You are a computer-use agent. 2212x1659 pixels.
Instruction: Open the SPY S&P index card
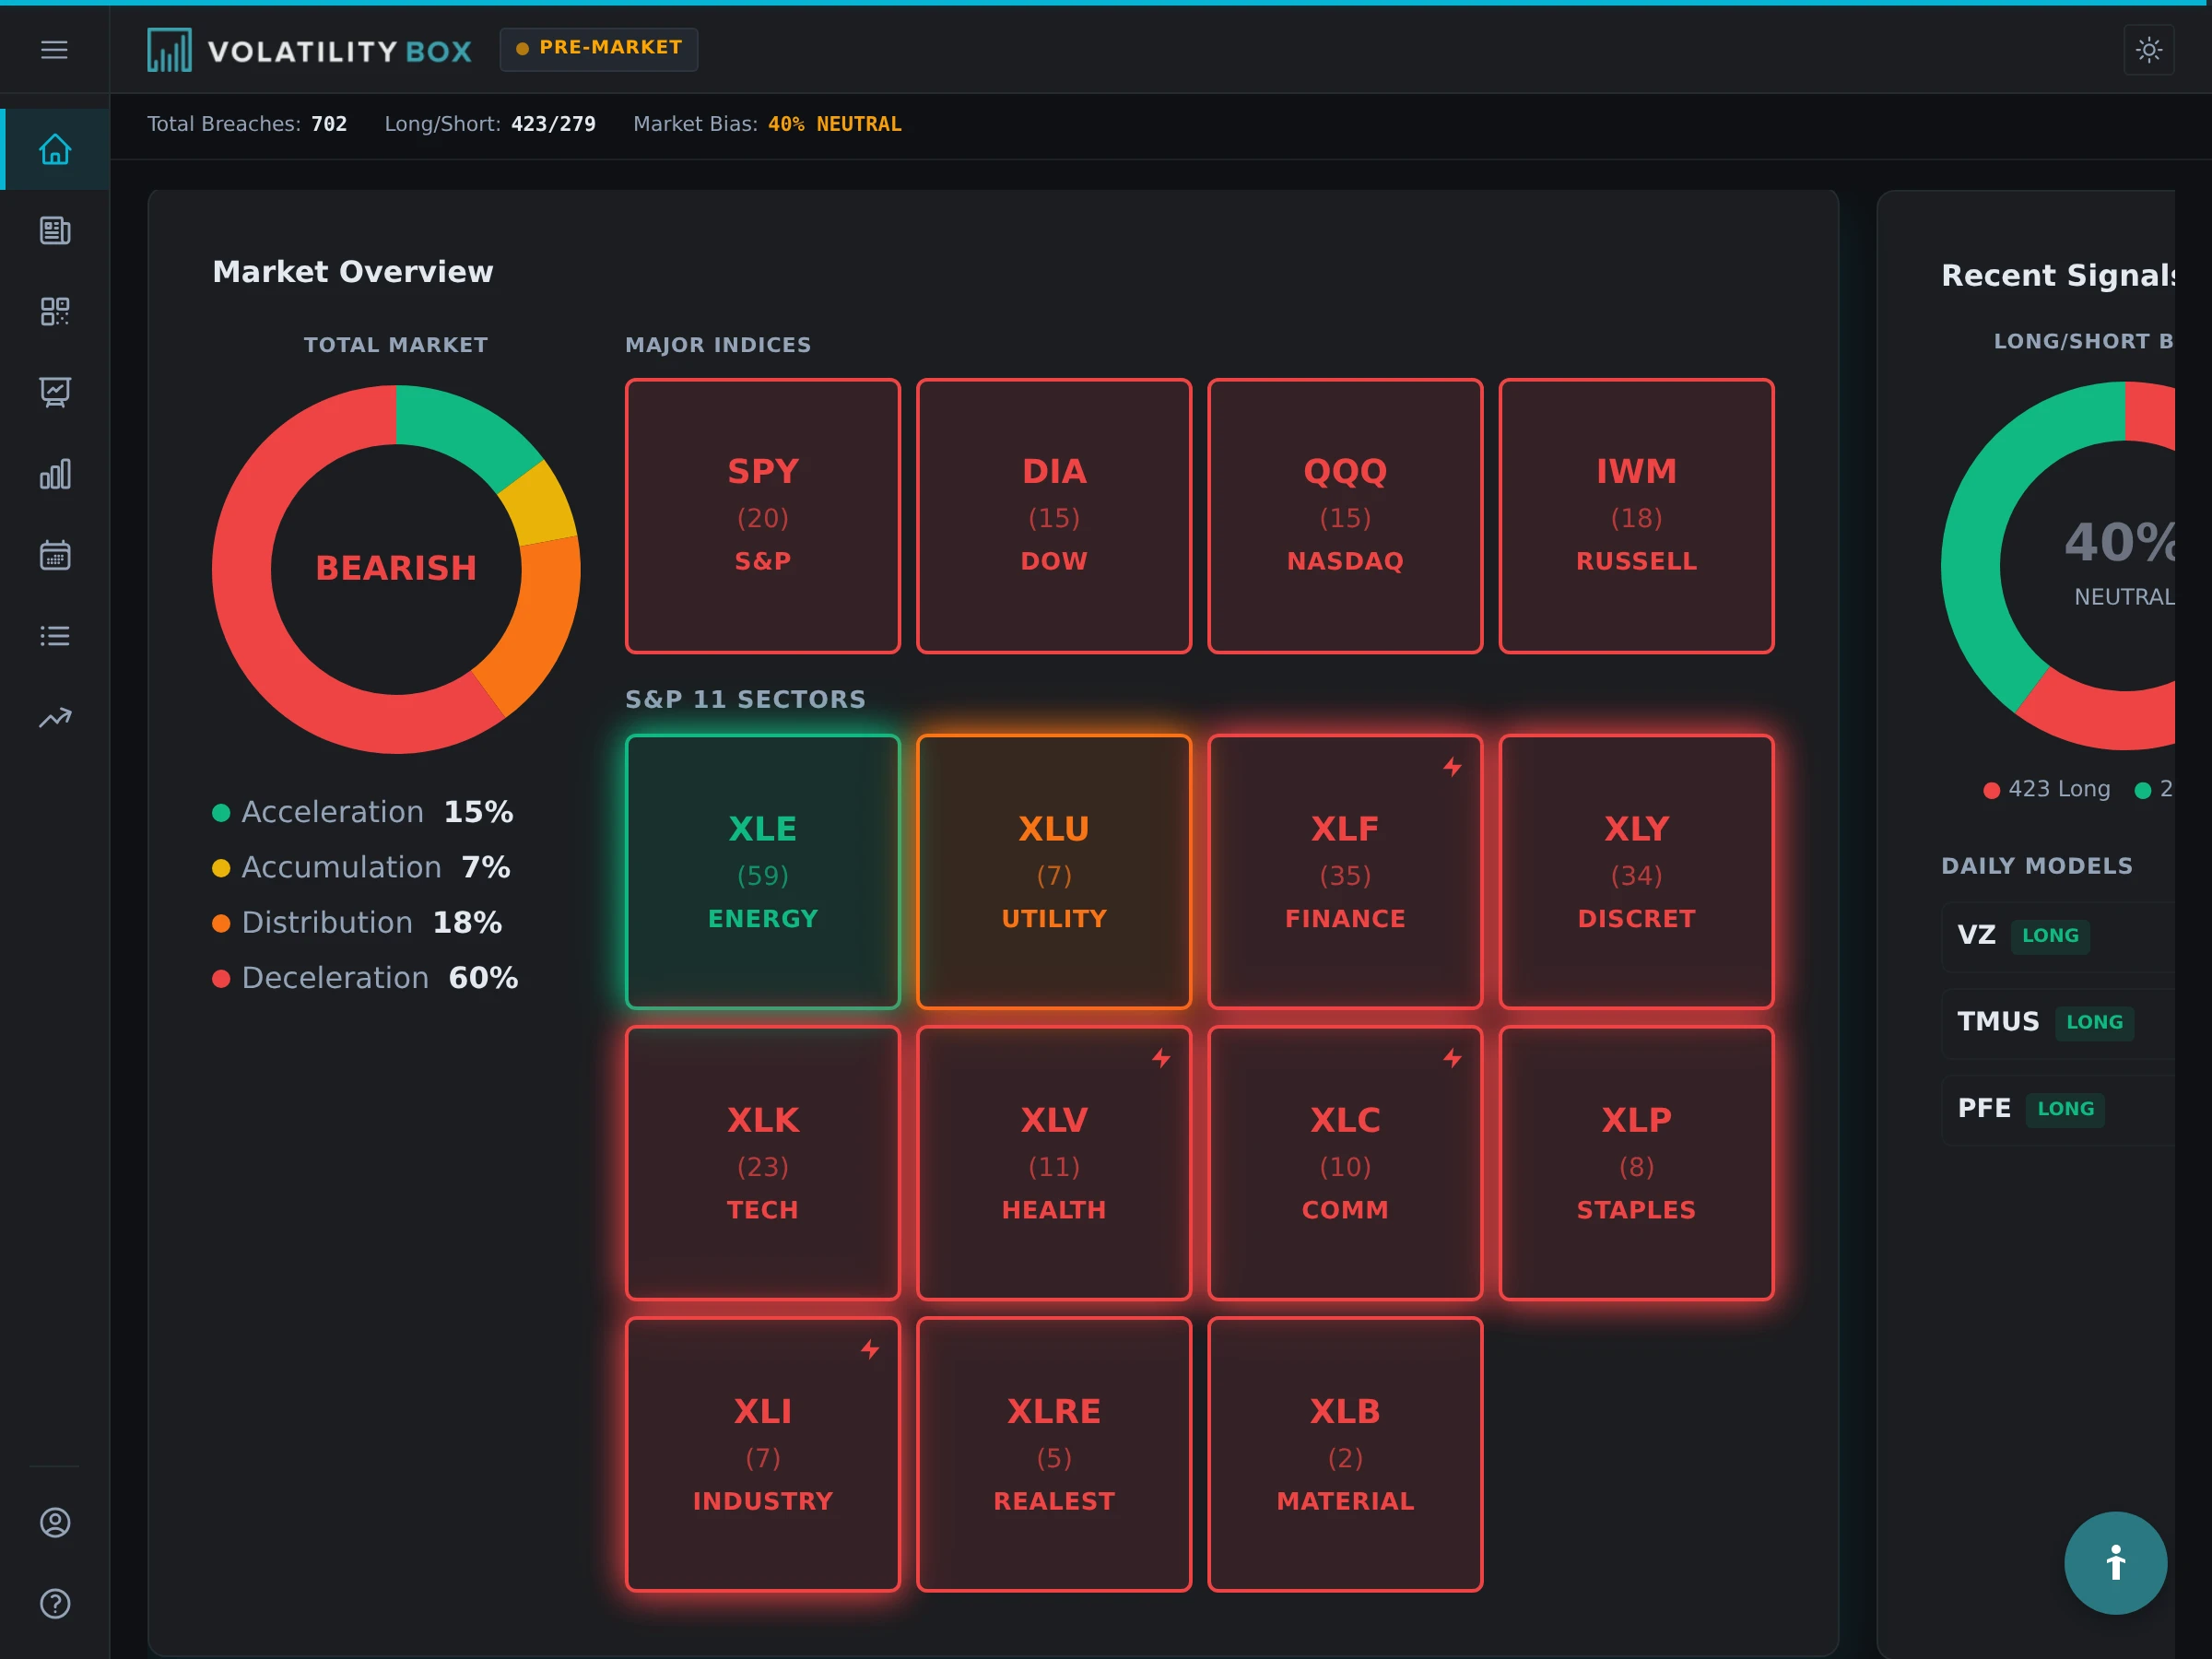763,516
